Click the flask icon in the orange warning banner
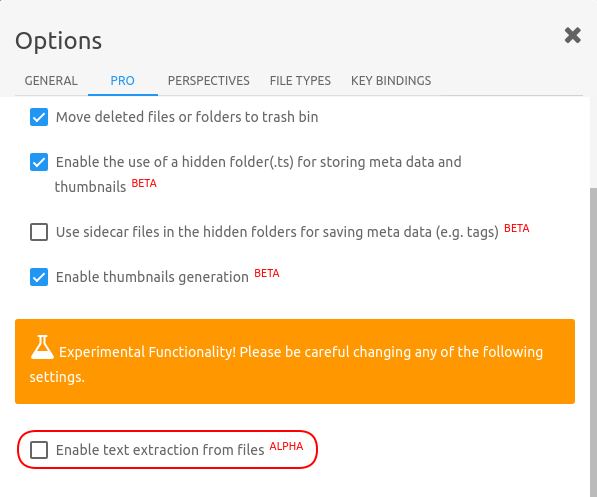The height and width of the screenshot is (497, 597). (x=42, y=347)
